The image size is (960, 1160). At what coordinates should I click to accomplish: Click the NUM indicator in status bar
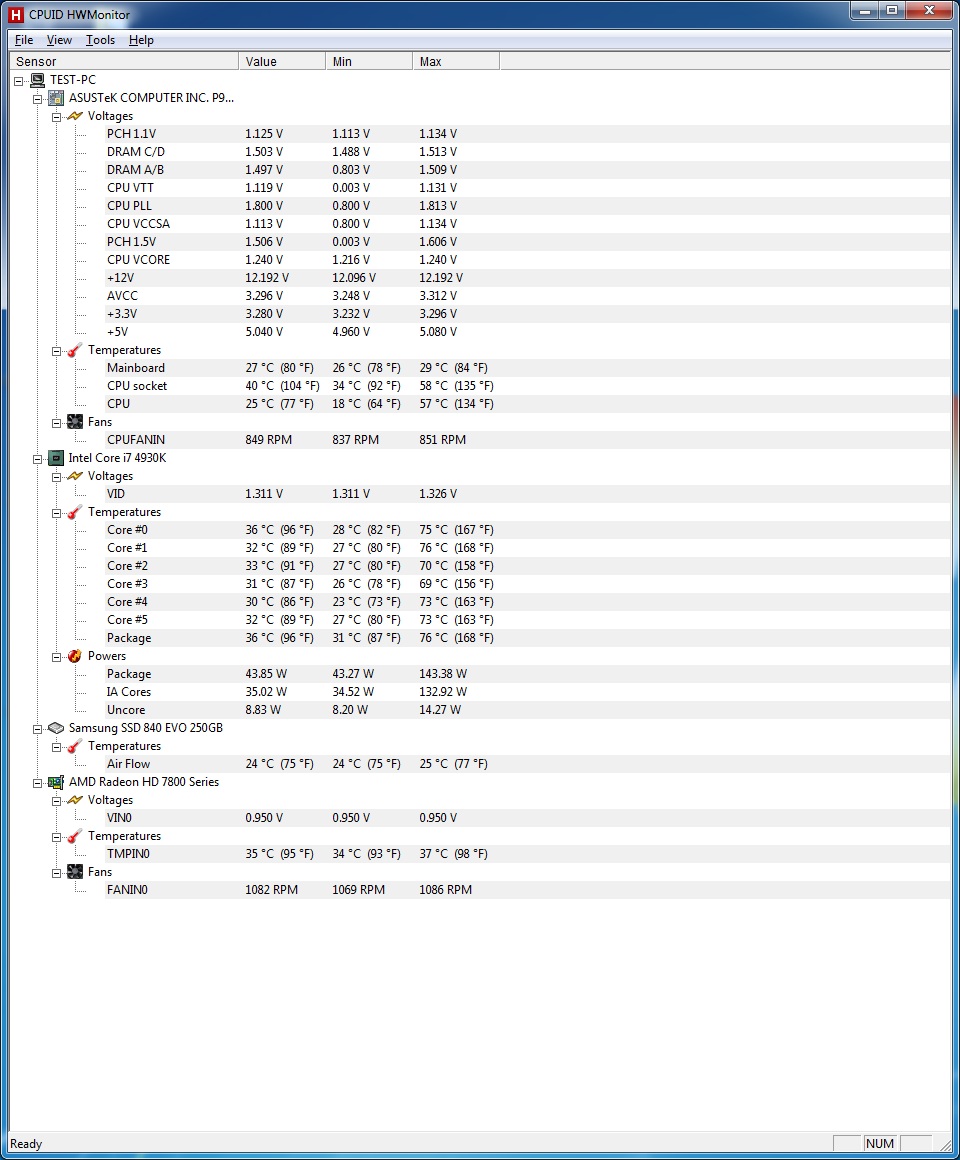tap(880, 1144)
